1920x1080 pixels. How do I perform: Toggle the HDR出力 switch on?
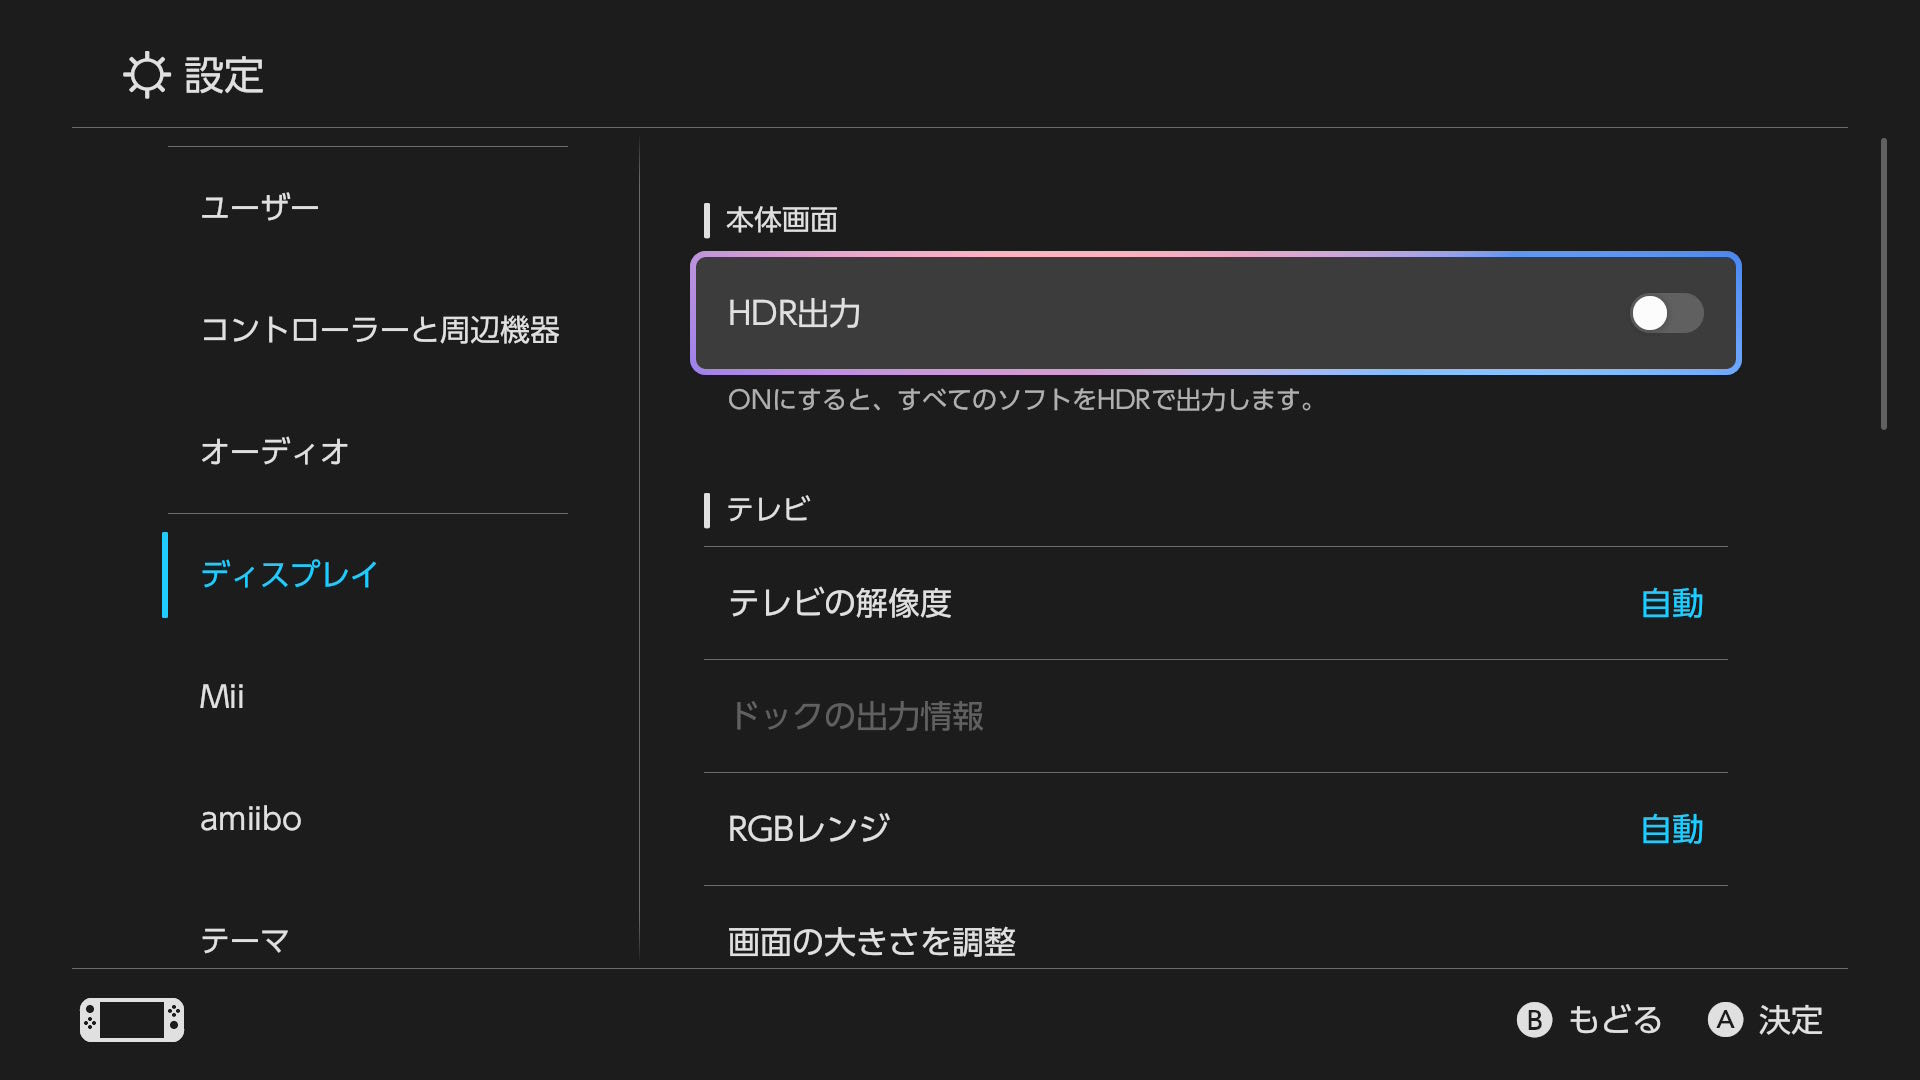(x=1666, y=313)
